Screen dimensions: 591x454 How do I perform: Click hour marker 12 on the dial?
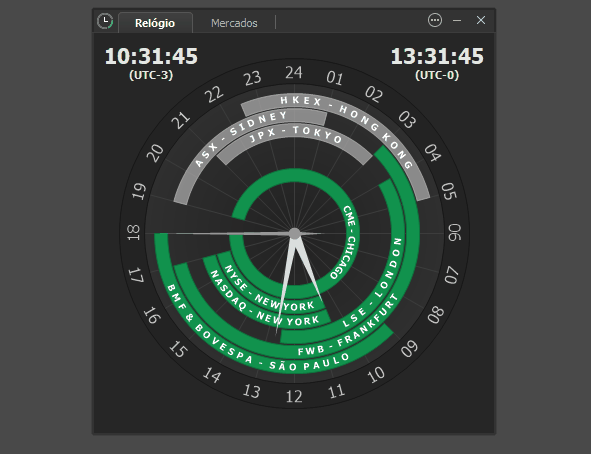coord(294,396)
